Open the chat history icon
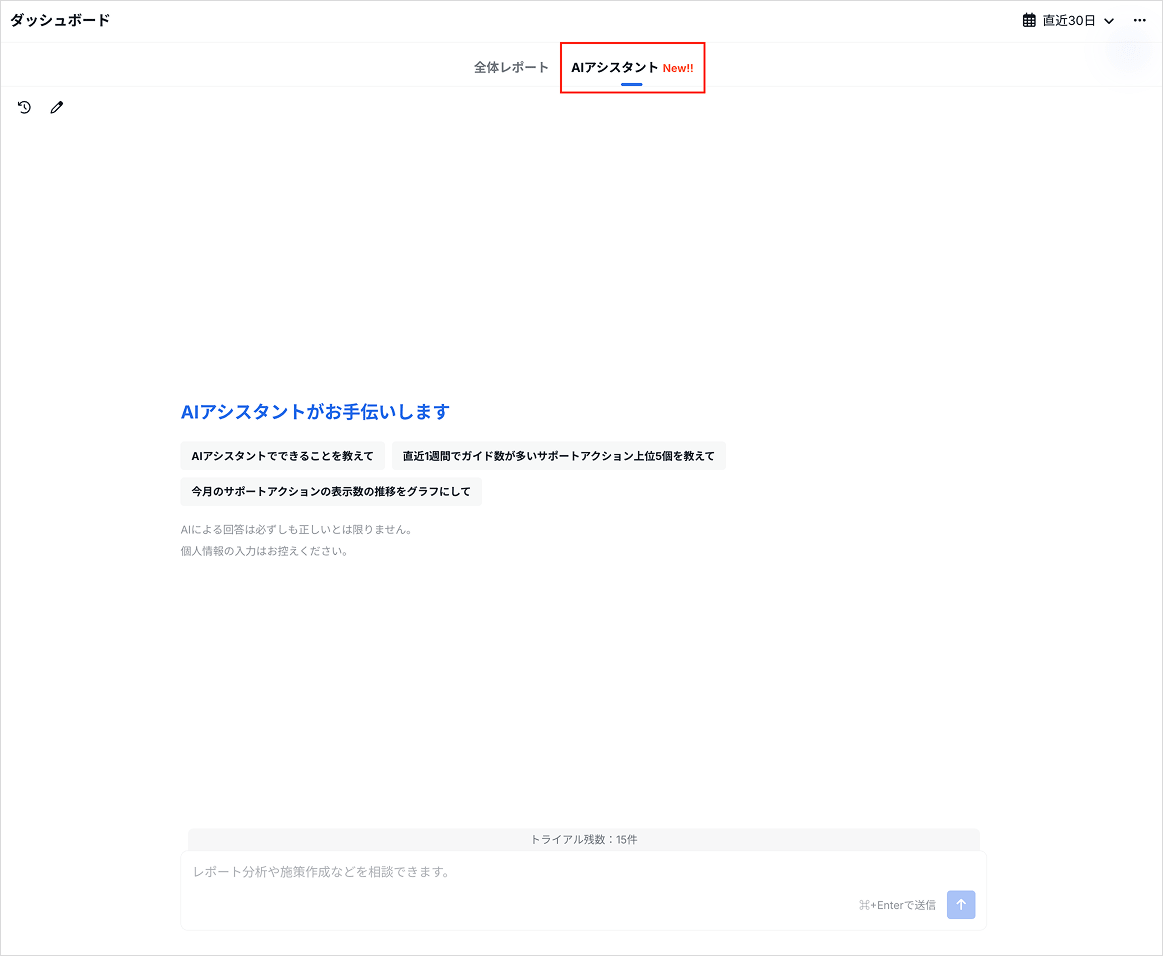The image size is (1163, 956). tap(25, 107)
